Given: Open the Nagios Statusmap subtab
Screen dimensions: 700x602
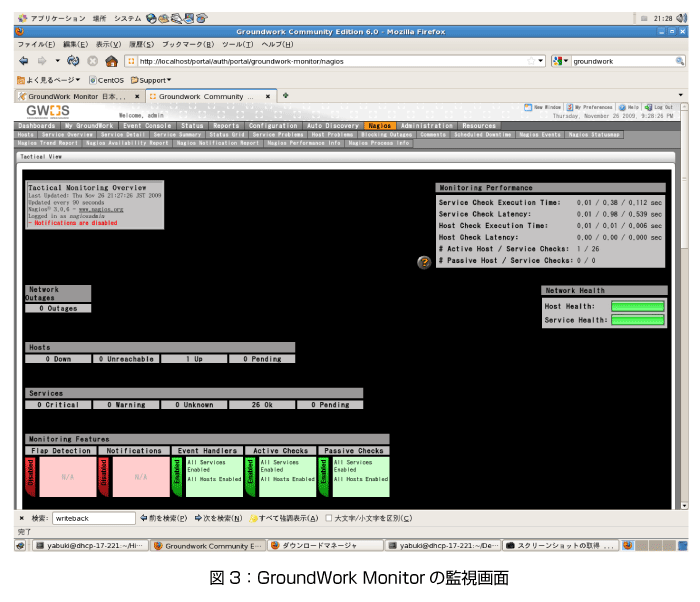Looking at the screenshot, I should tap(594, 134).
